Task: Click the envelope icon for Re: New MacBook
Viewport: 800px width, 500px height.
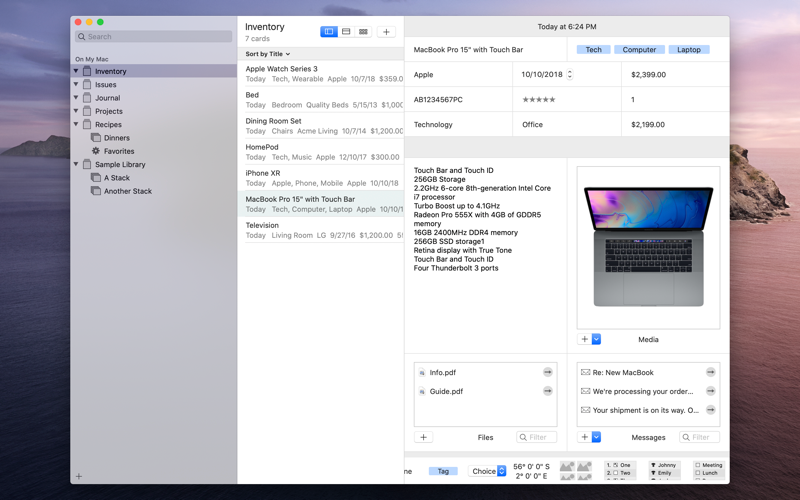Action: [585, 372]
